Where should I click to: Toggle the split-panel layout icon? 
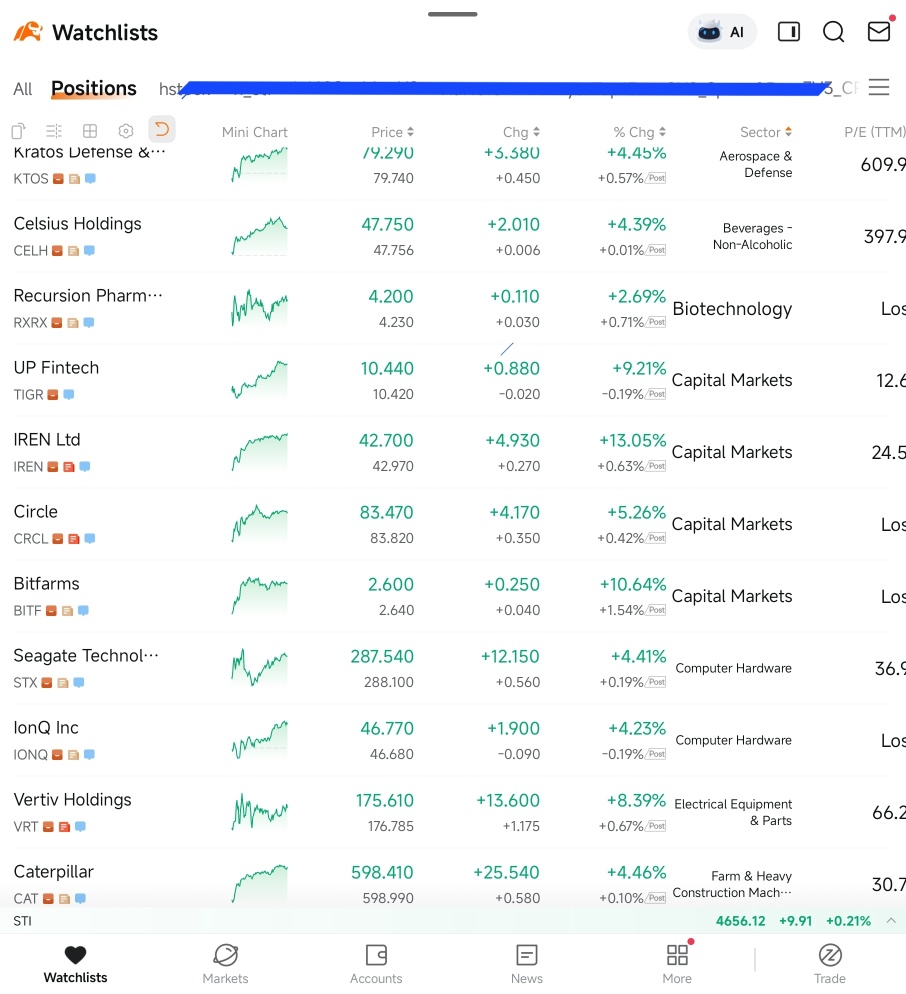click(789, 32)
